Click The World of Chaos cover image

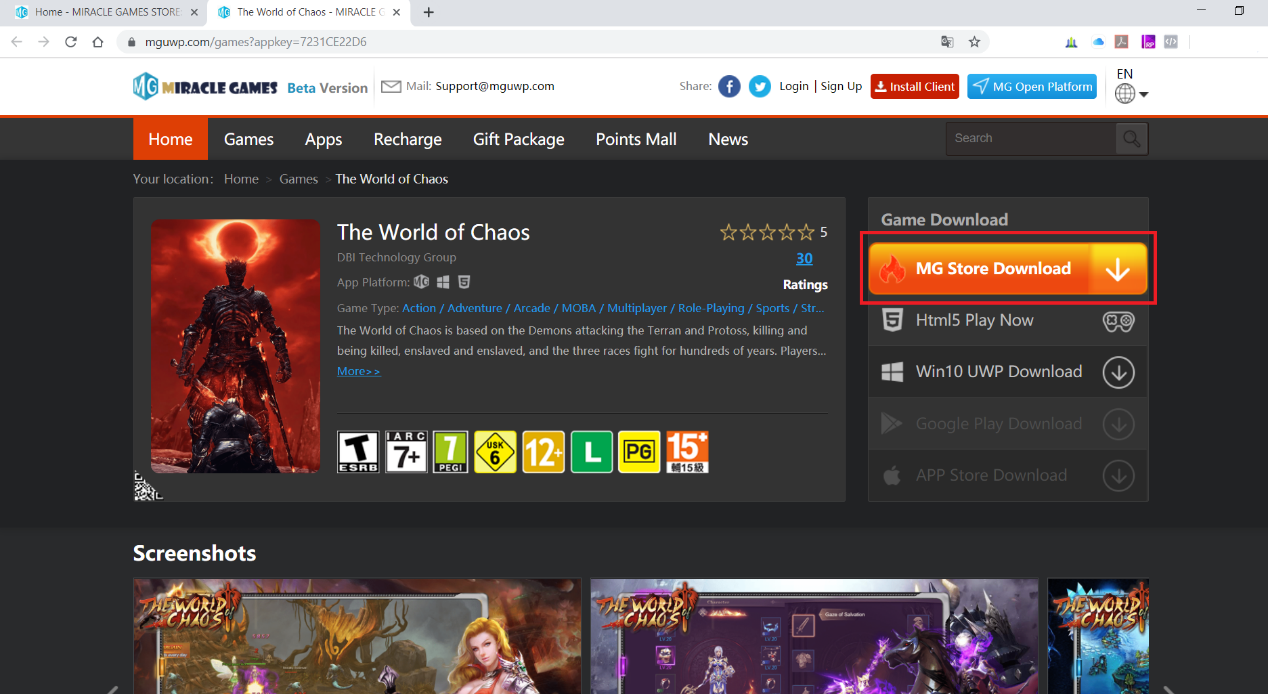(235, 346)
